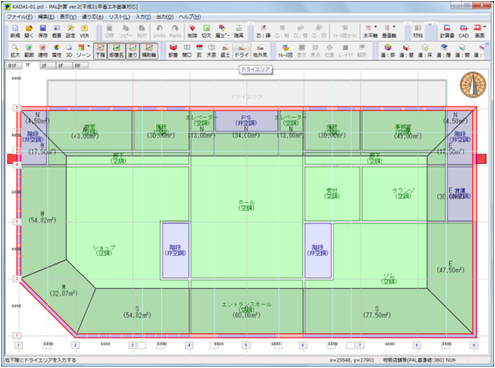Select the PS (非空調) room in plan
This screenshot has height=368, width=495.
pos(246,120)
